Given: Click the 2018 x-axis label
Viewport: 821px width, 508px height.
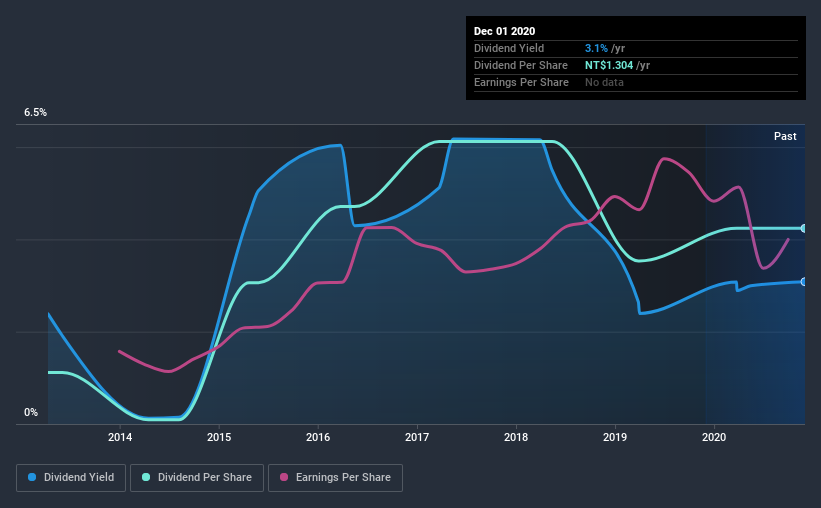Looking at the screenshot, I should pos(516,437).
